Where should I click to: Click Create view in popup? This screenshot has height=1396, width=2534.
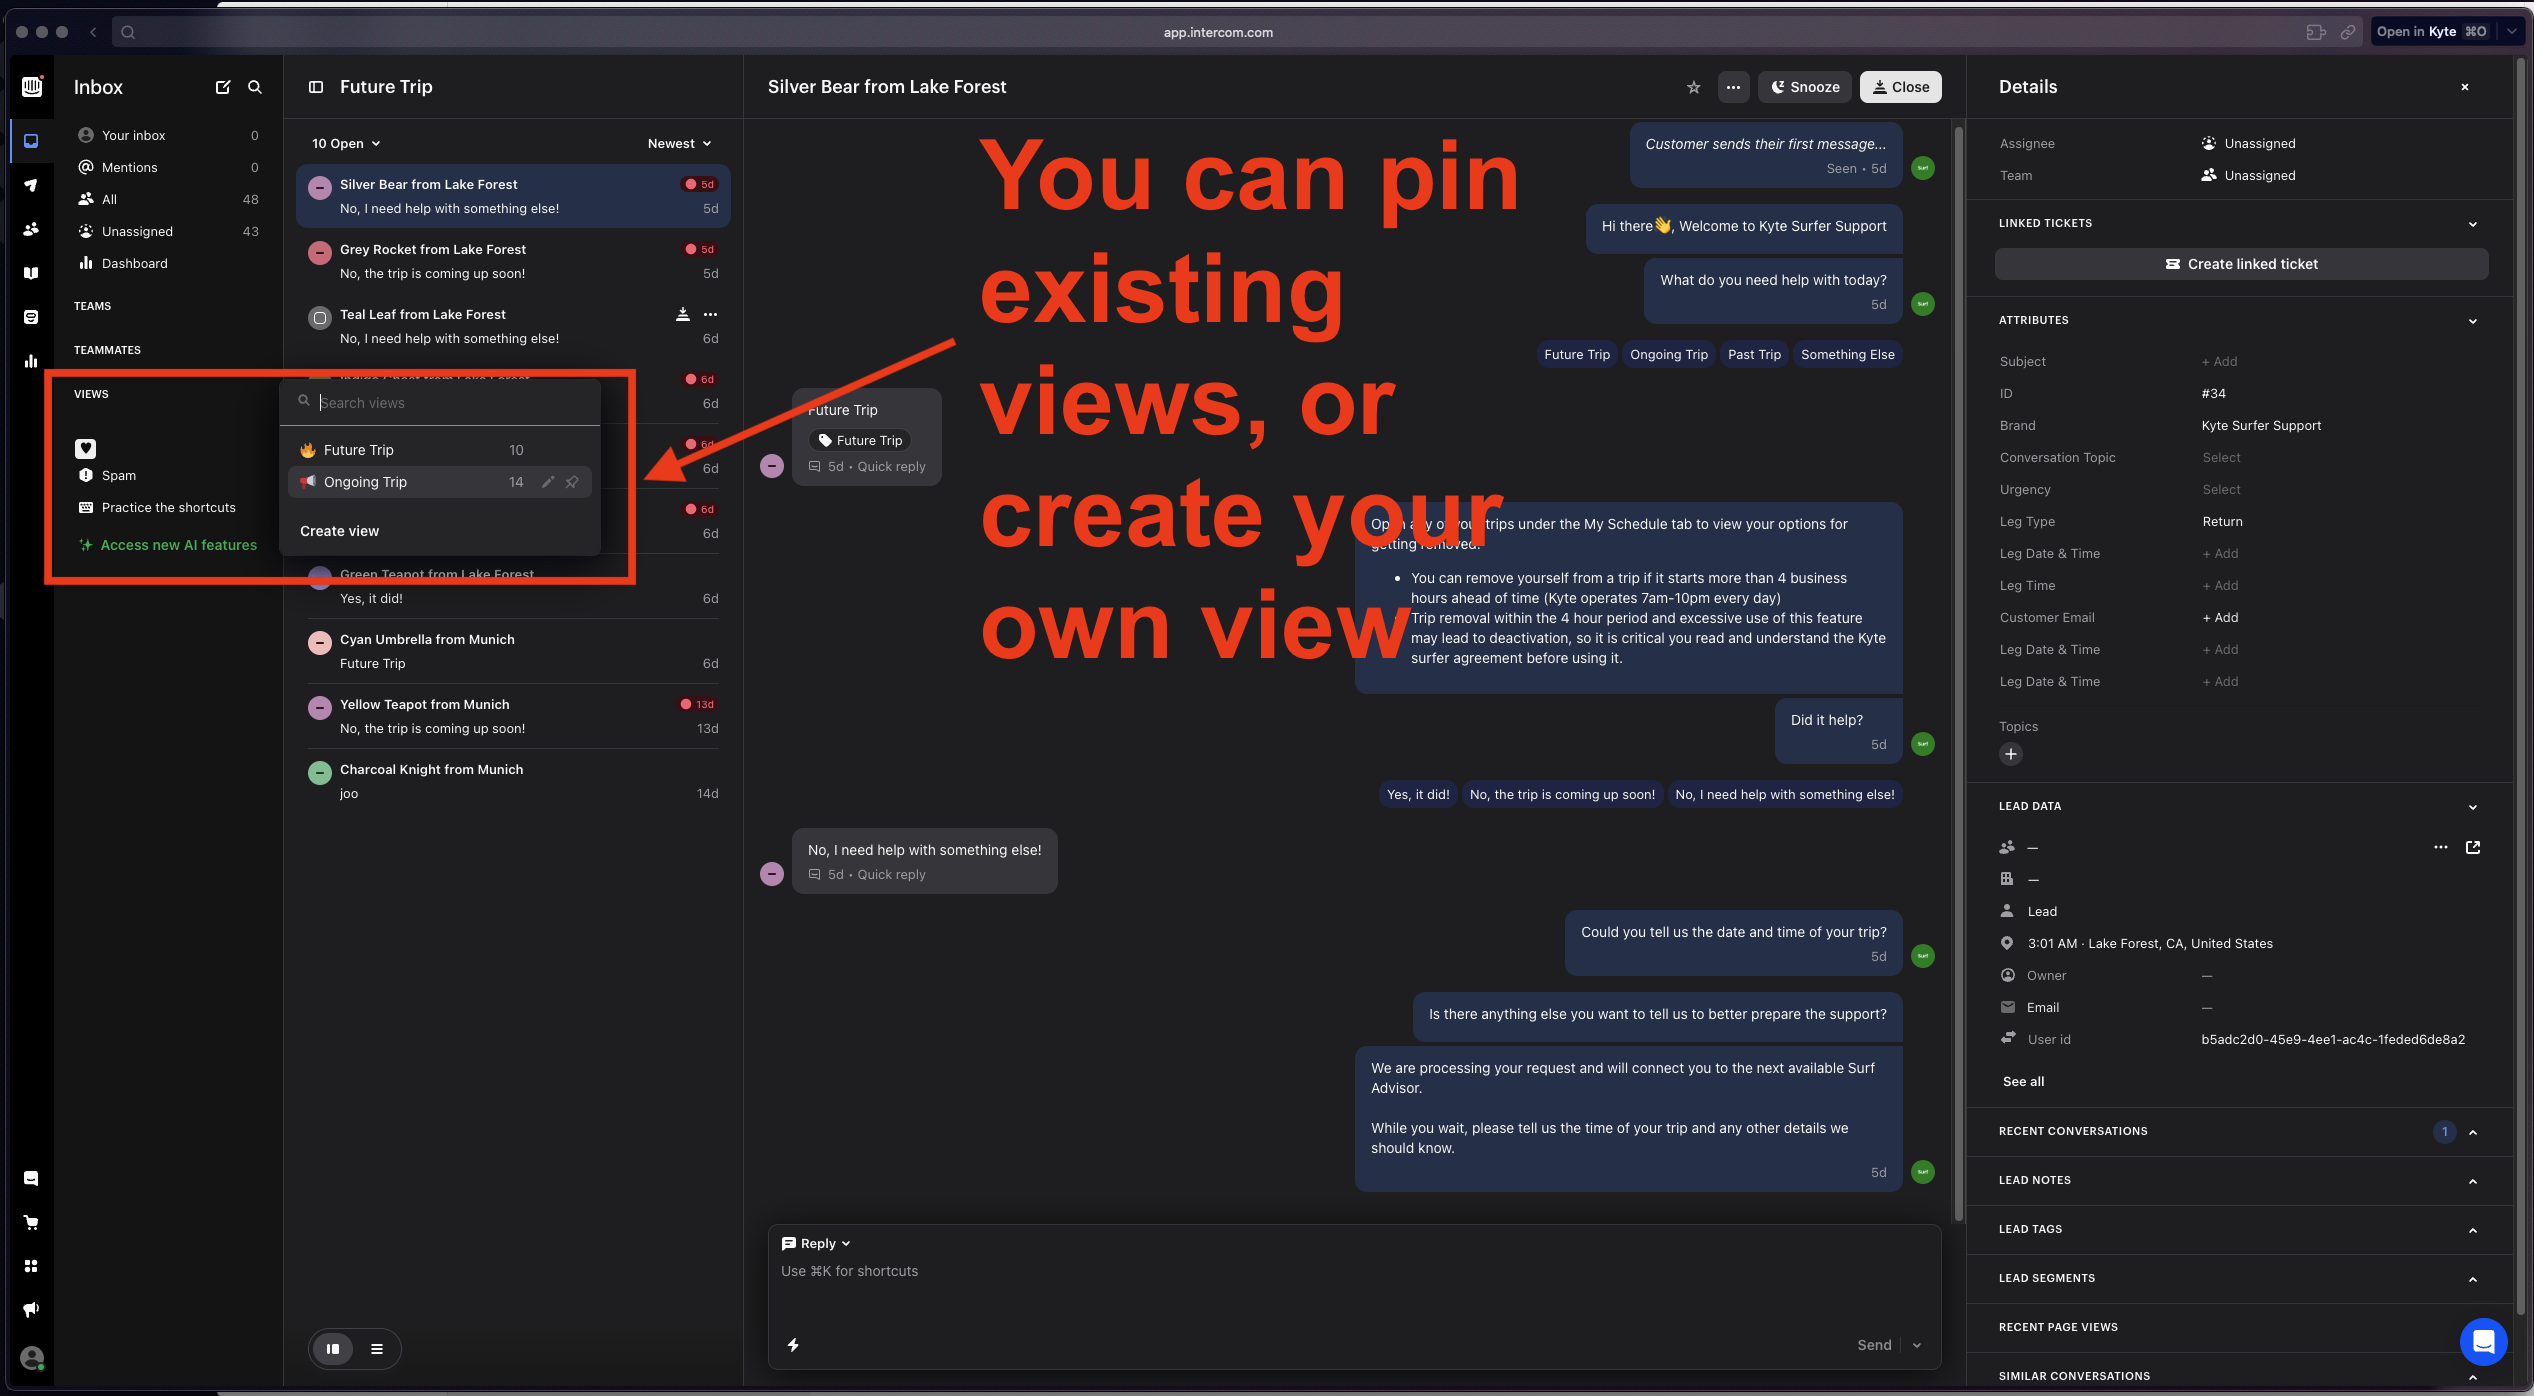coord(340,531)
